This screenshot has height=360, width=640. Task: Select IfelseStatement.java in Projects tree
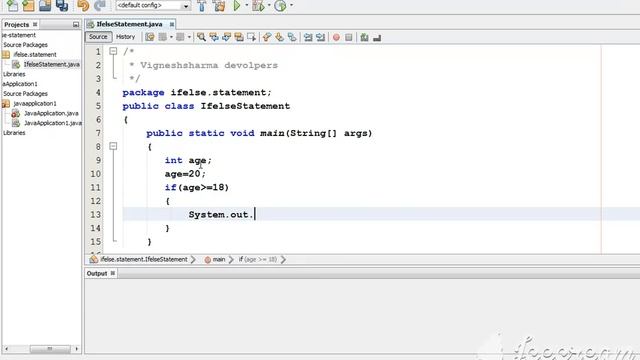click(x=51, y=64)
